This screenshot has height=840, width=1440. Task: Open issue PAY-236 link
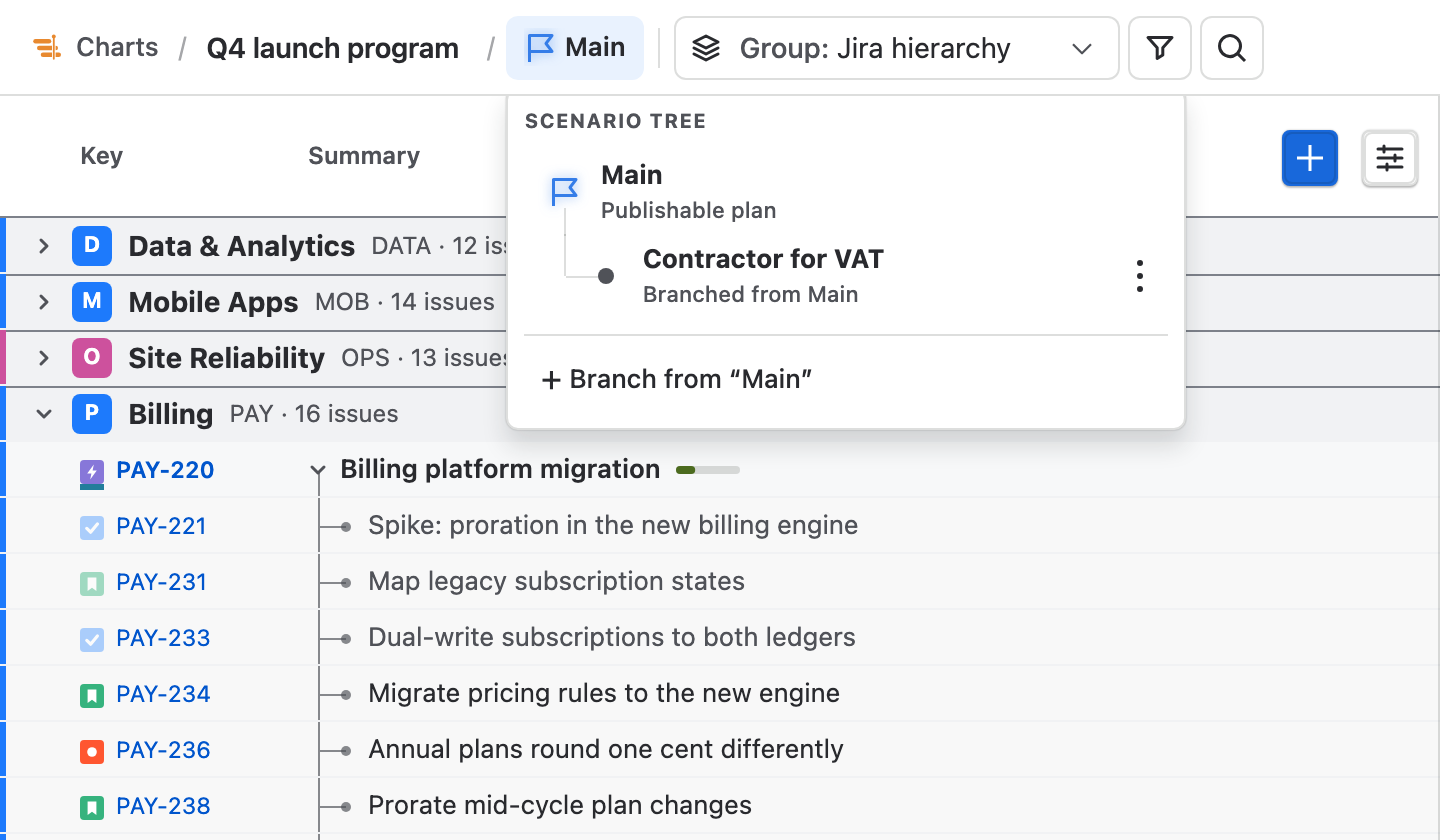click(x=163, y=750)
